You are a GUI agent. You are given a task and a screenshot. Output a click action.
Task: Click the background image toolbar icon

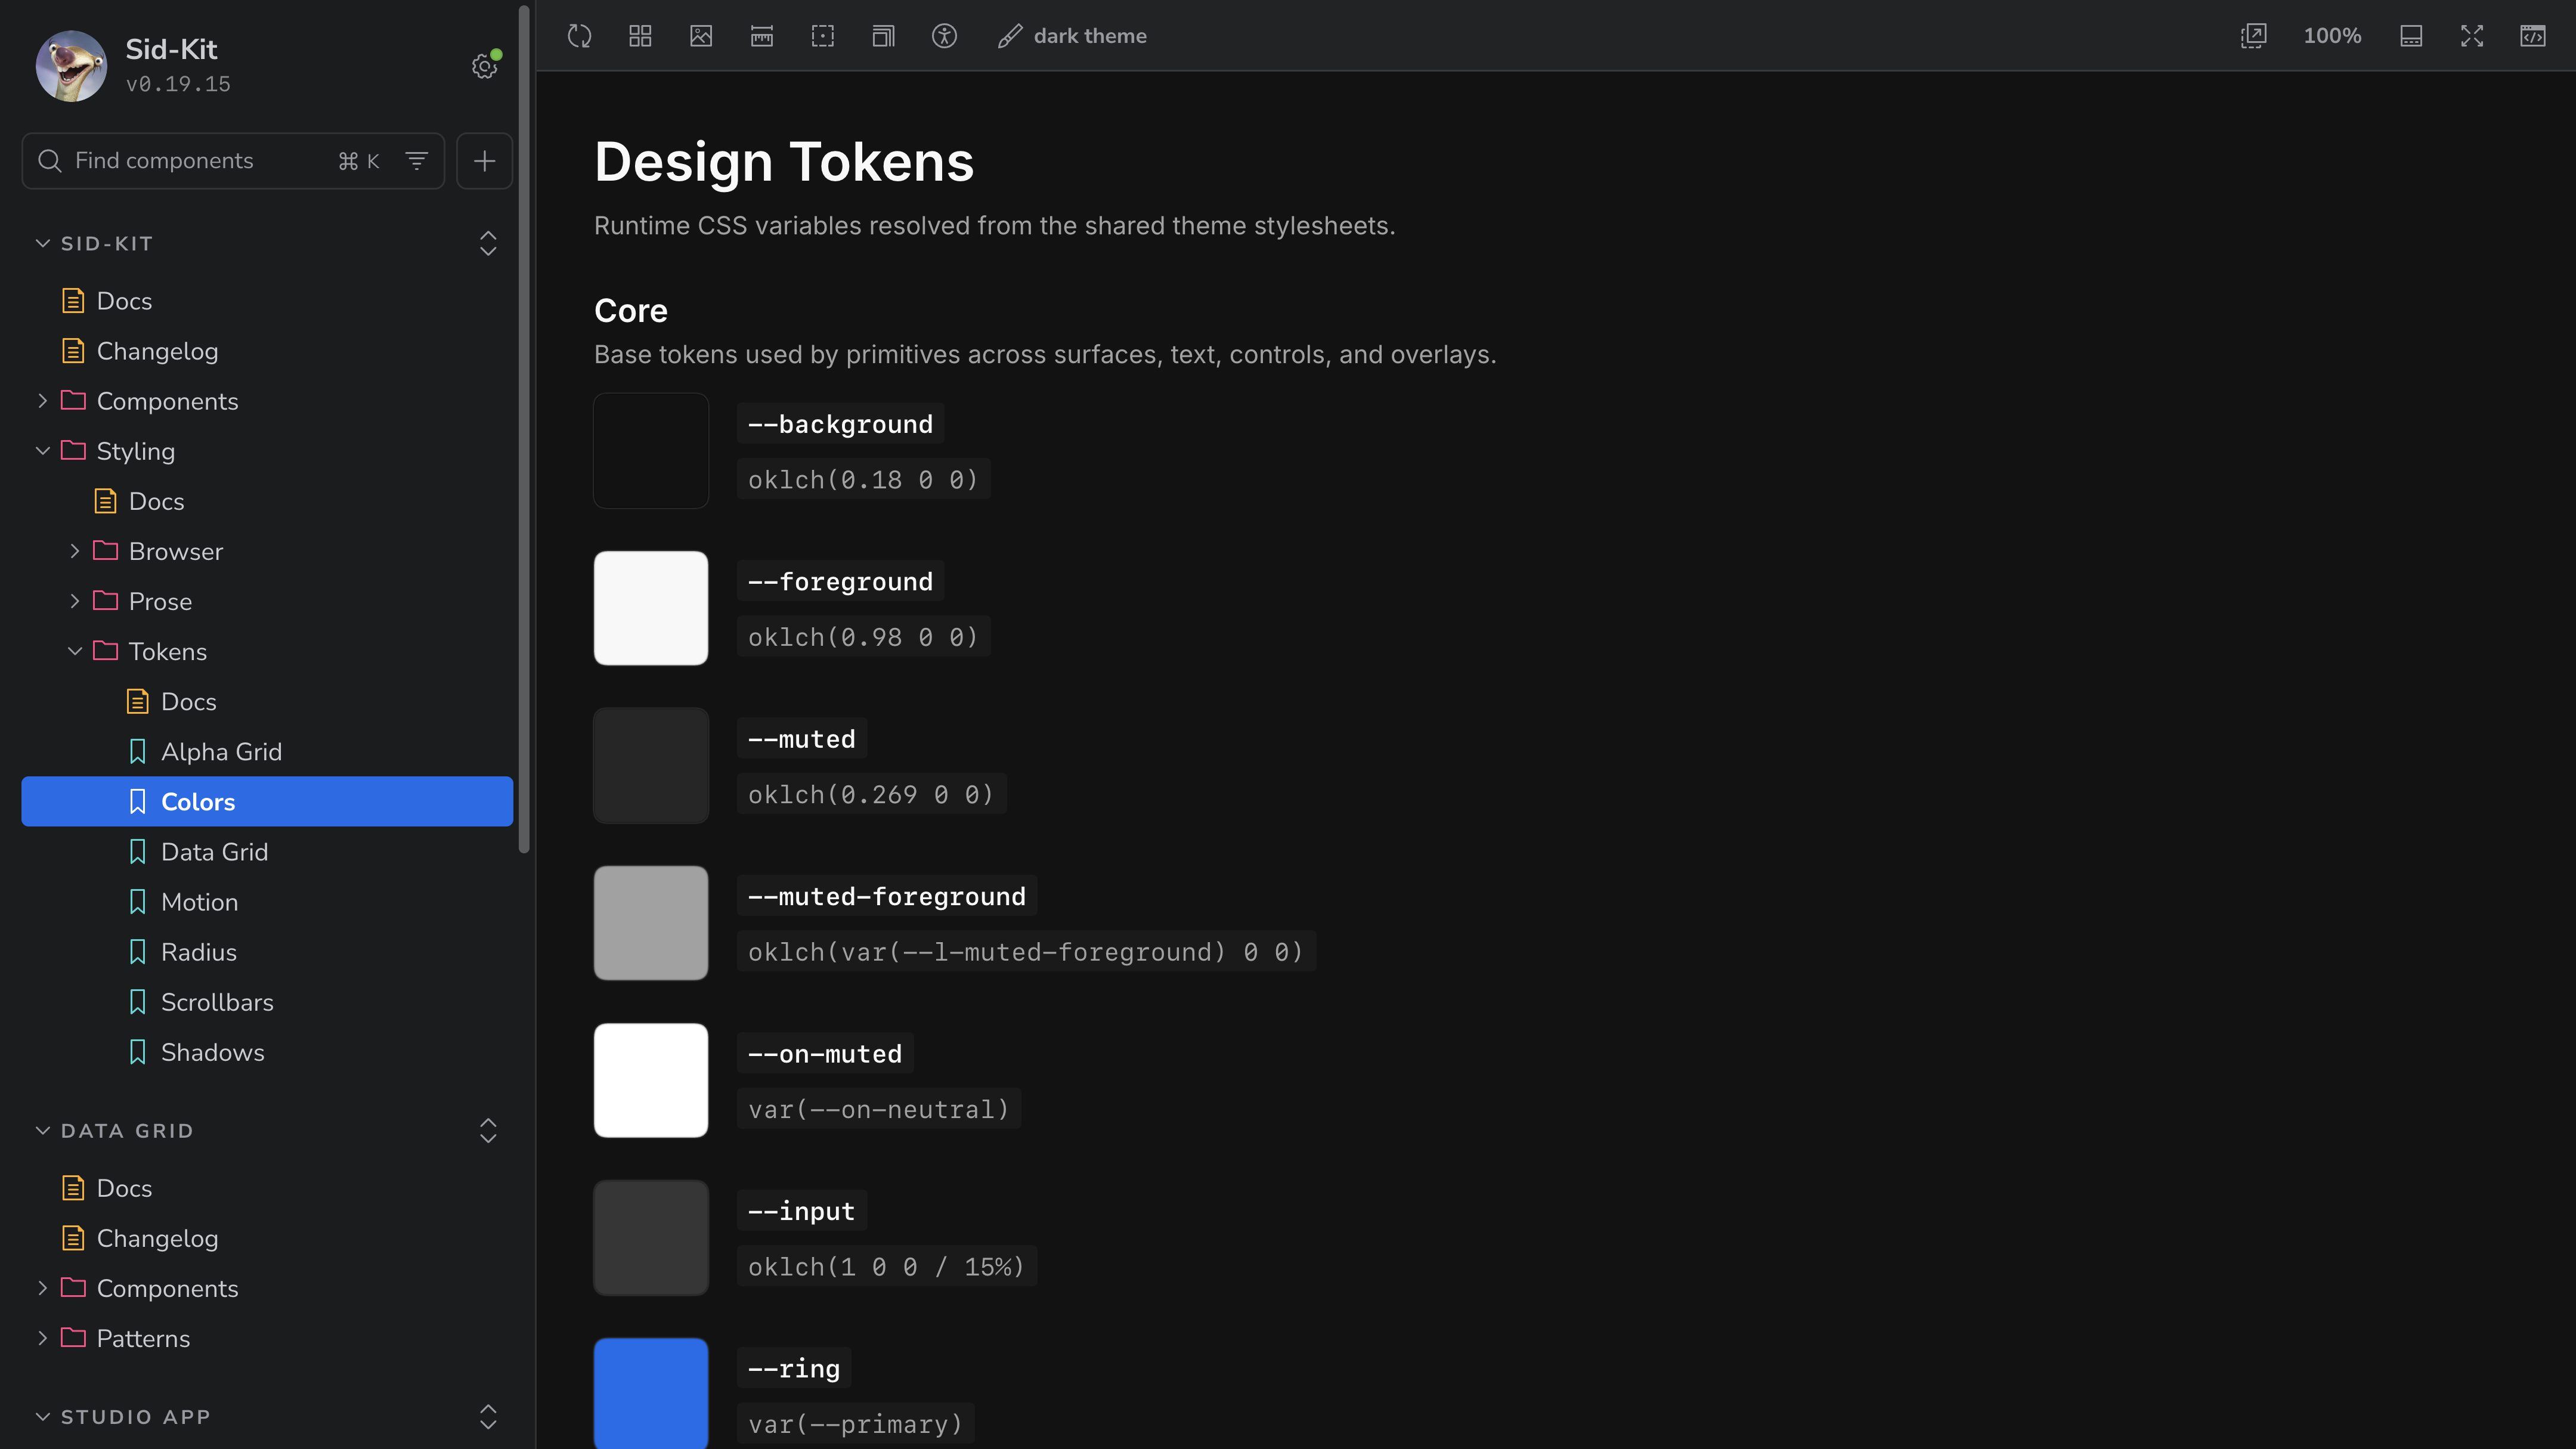[x=701, y=36]
